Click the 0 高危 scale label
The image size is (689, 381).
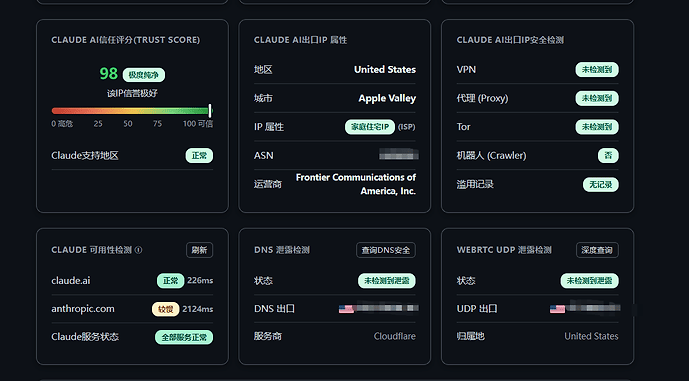[x=62, y=124]
